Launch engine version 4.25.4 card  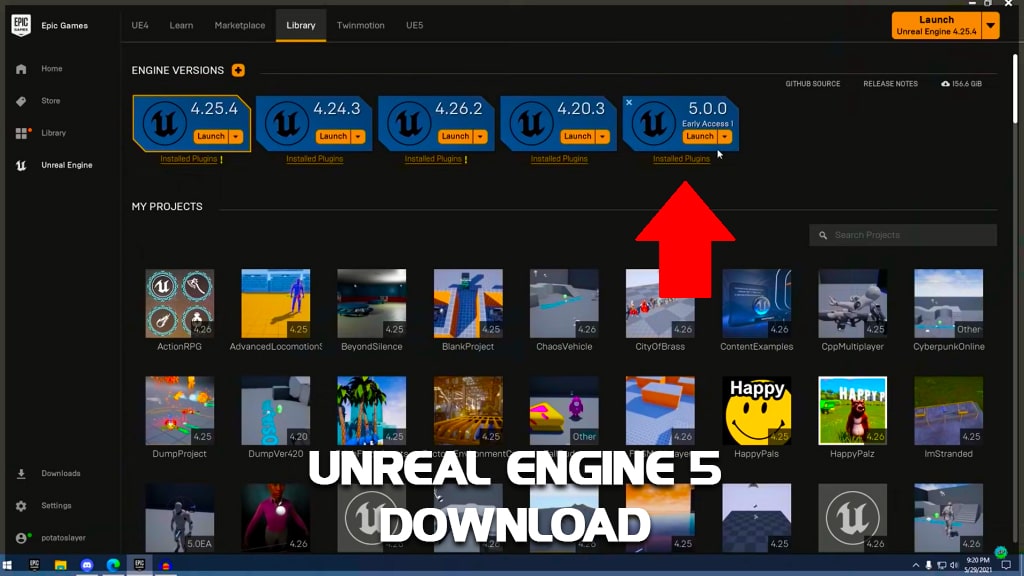tap(211, 136)
